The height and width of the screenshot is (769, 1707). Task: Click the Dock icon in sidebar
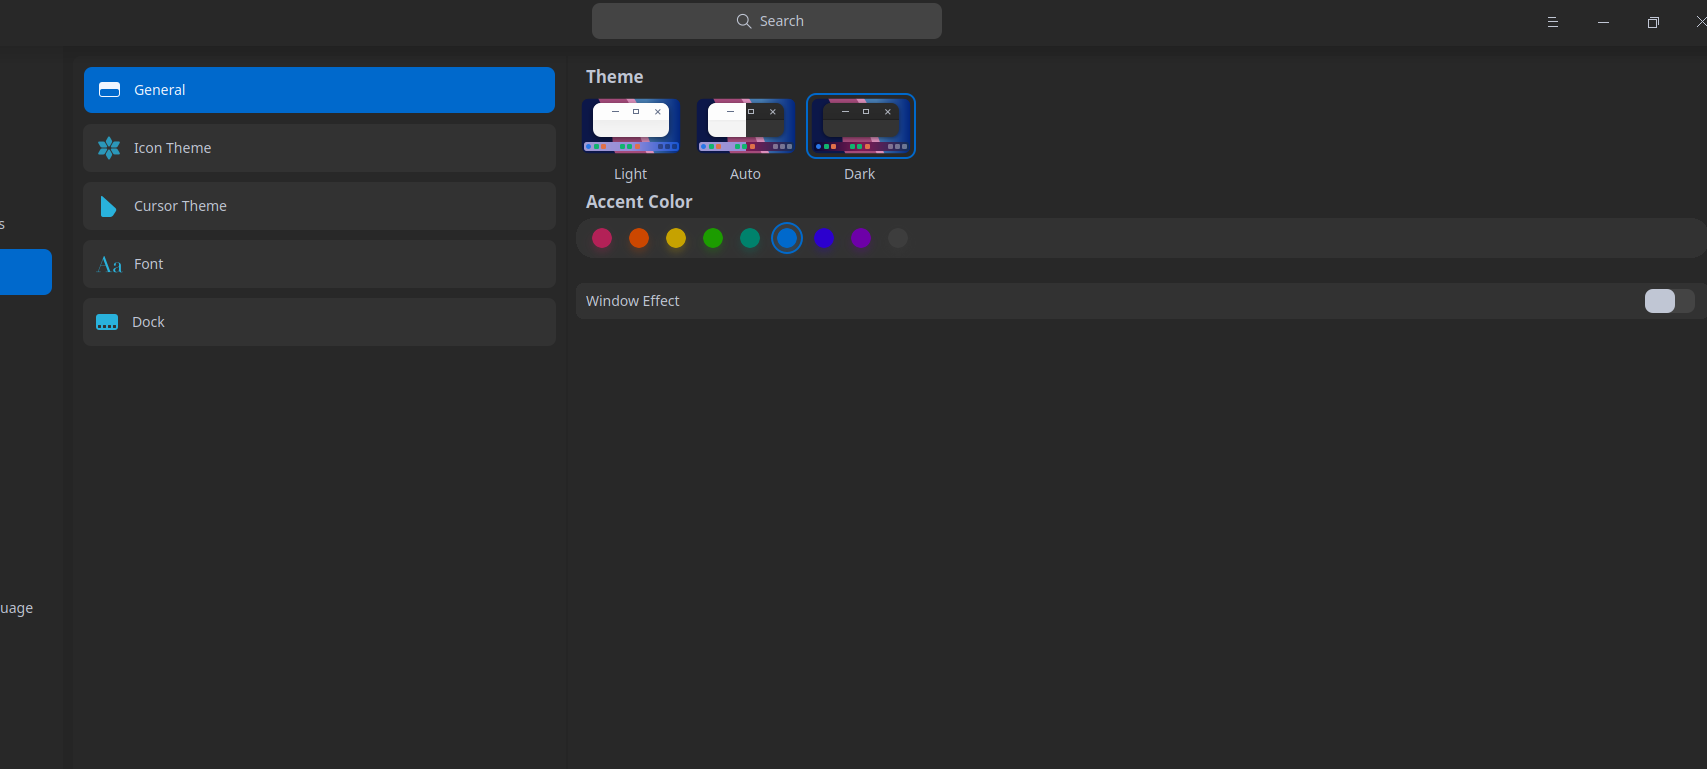click(107, 322)
